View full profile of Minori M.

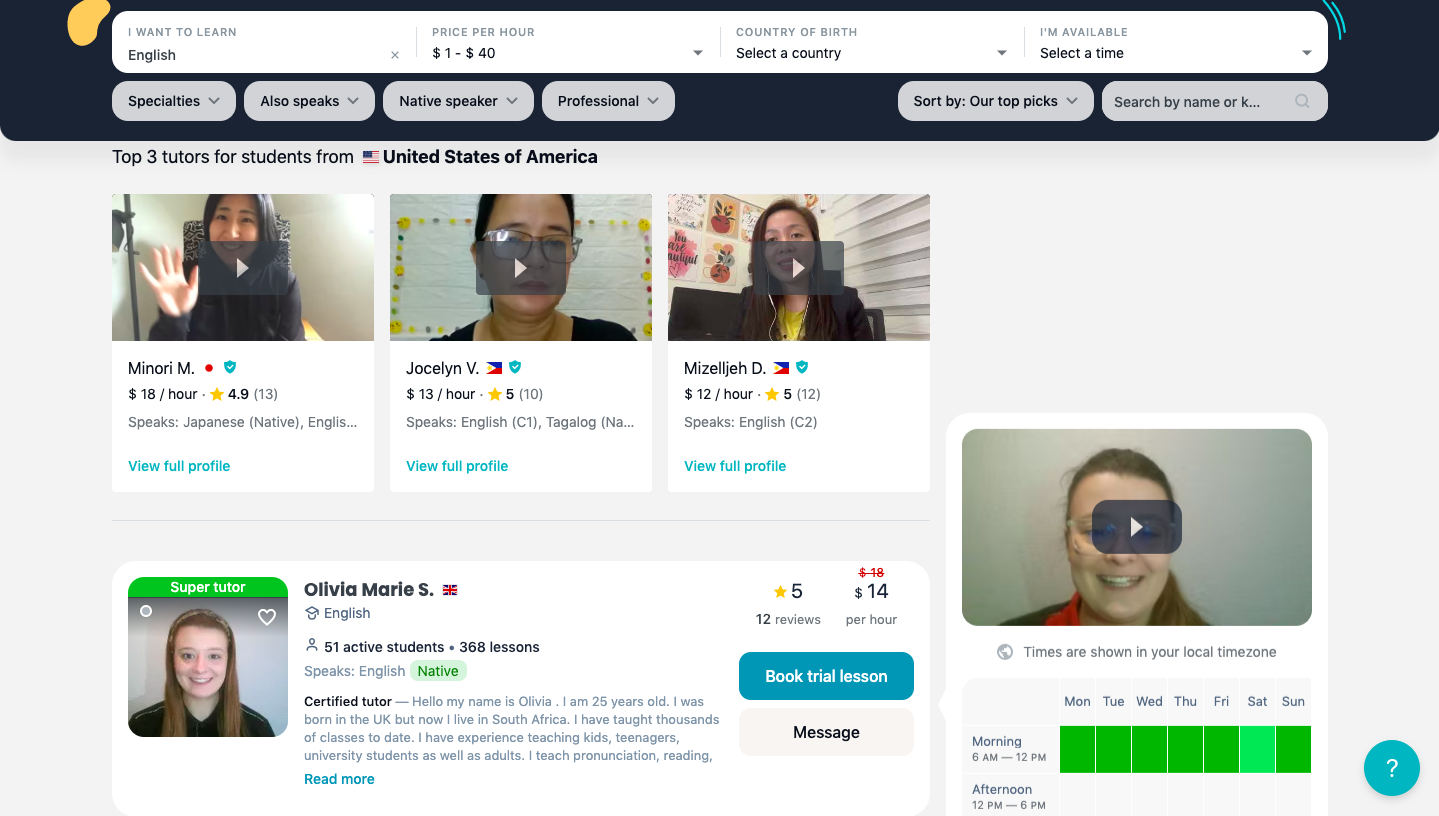179,466
